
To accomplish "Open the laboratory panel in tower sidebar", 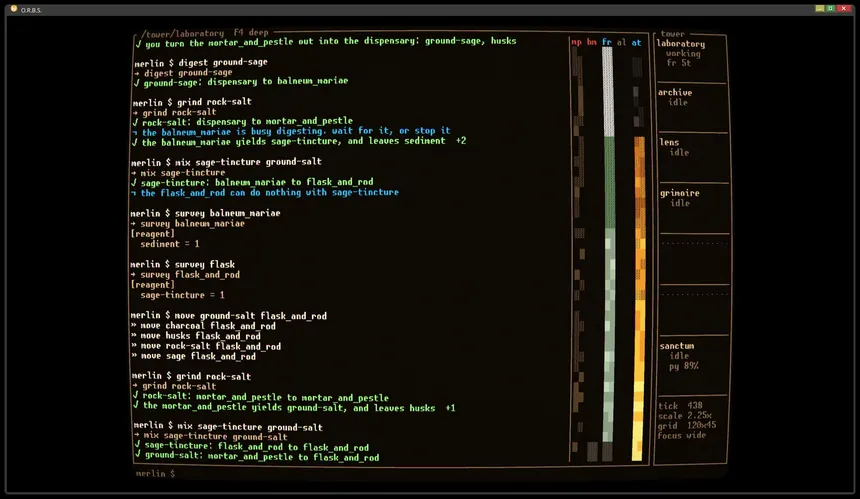I will pyautogui.click(x=691, y=58).
